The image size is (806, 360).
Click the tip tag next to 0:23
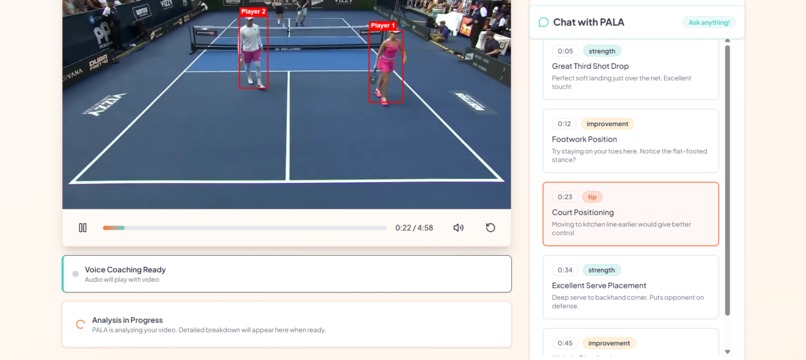[592, 197]
